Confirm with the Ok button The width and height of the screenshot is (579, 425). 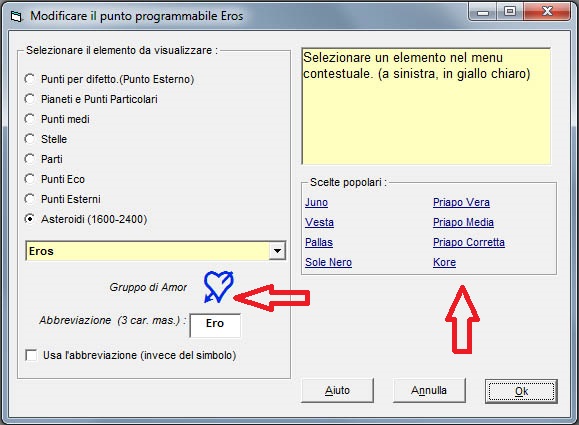coord(521,391)
